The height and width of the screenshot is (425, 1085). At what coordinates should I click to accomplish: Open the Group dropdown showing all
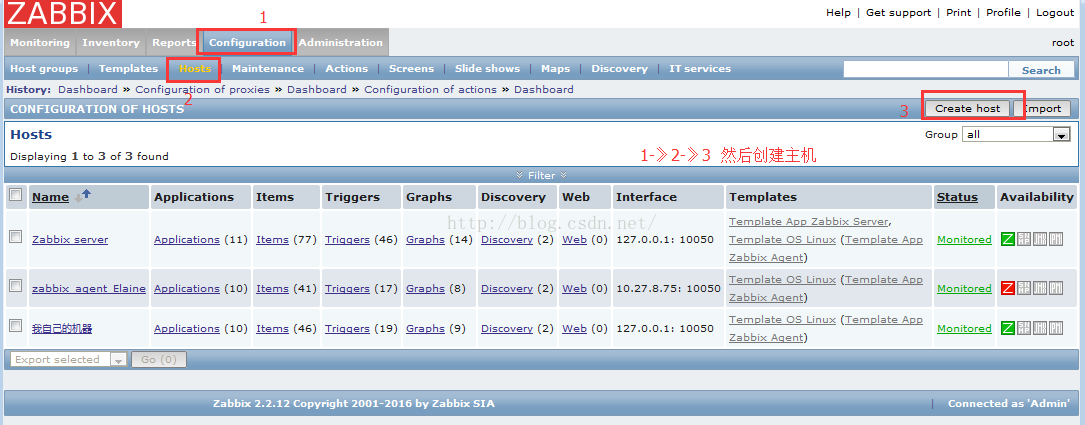click(1016, 134)
